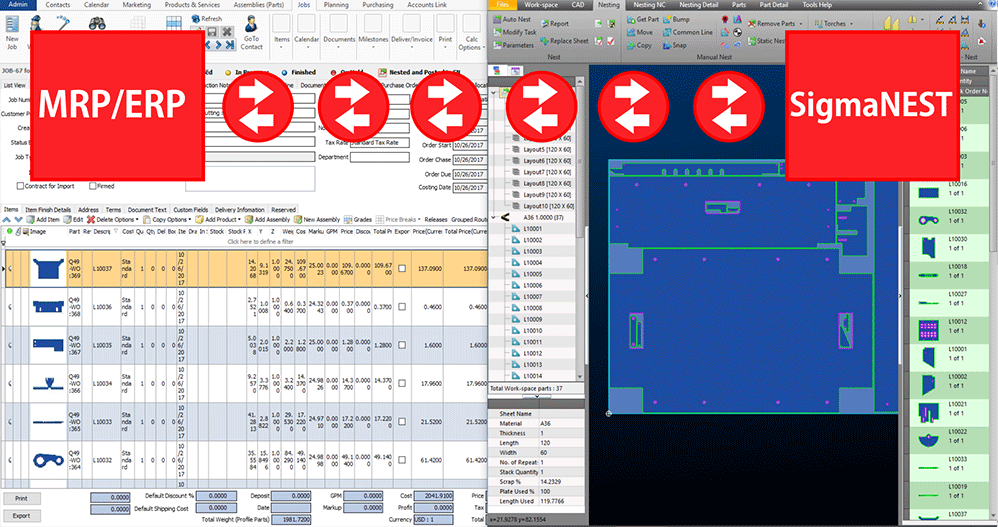
Task: Click the Snap tool
Action: coord(675,45)
